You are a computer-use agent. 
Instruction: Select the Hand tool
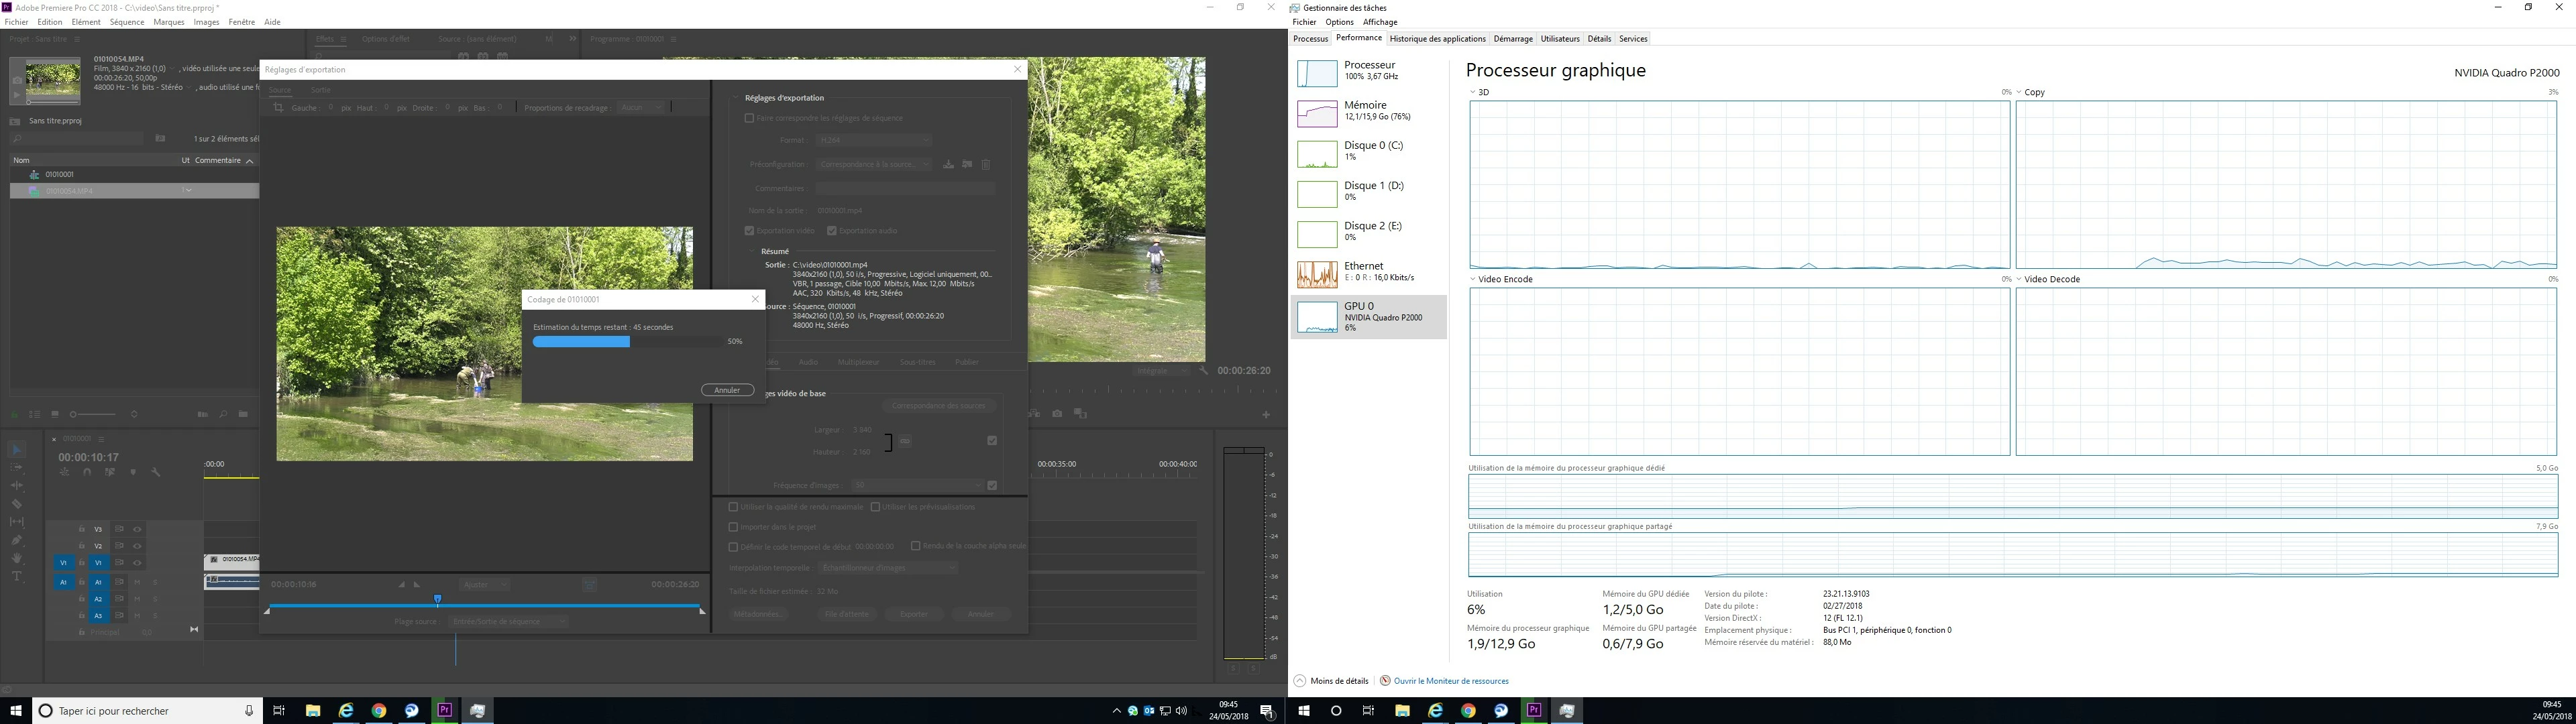[17, 558]
